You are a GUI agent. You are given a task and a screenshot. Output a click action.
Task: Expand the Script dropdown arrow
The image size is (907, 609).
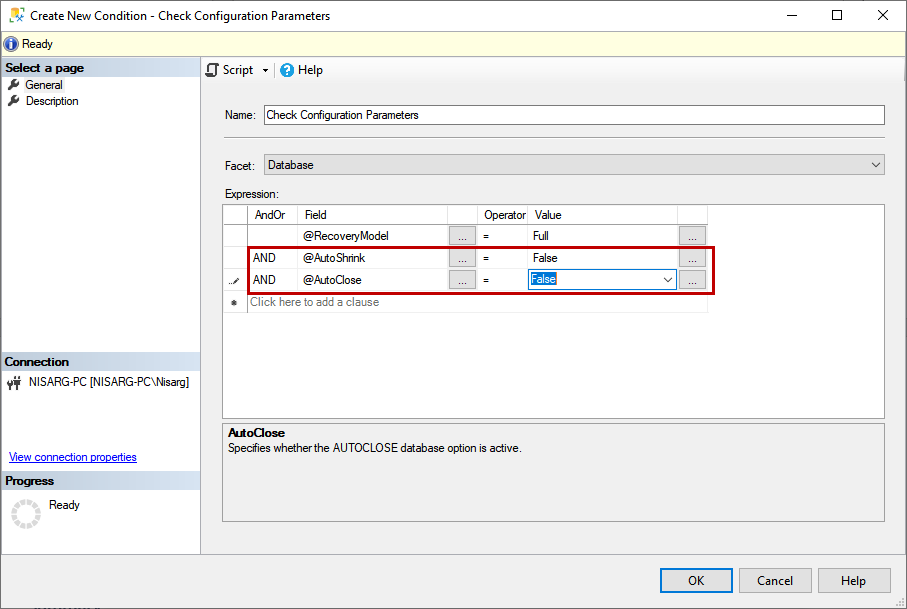pos(265,70)
